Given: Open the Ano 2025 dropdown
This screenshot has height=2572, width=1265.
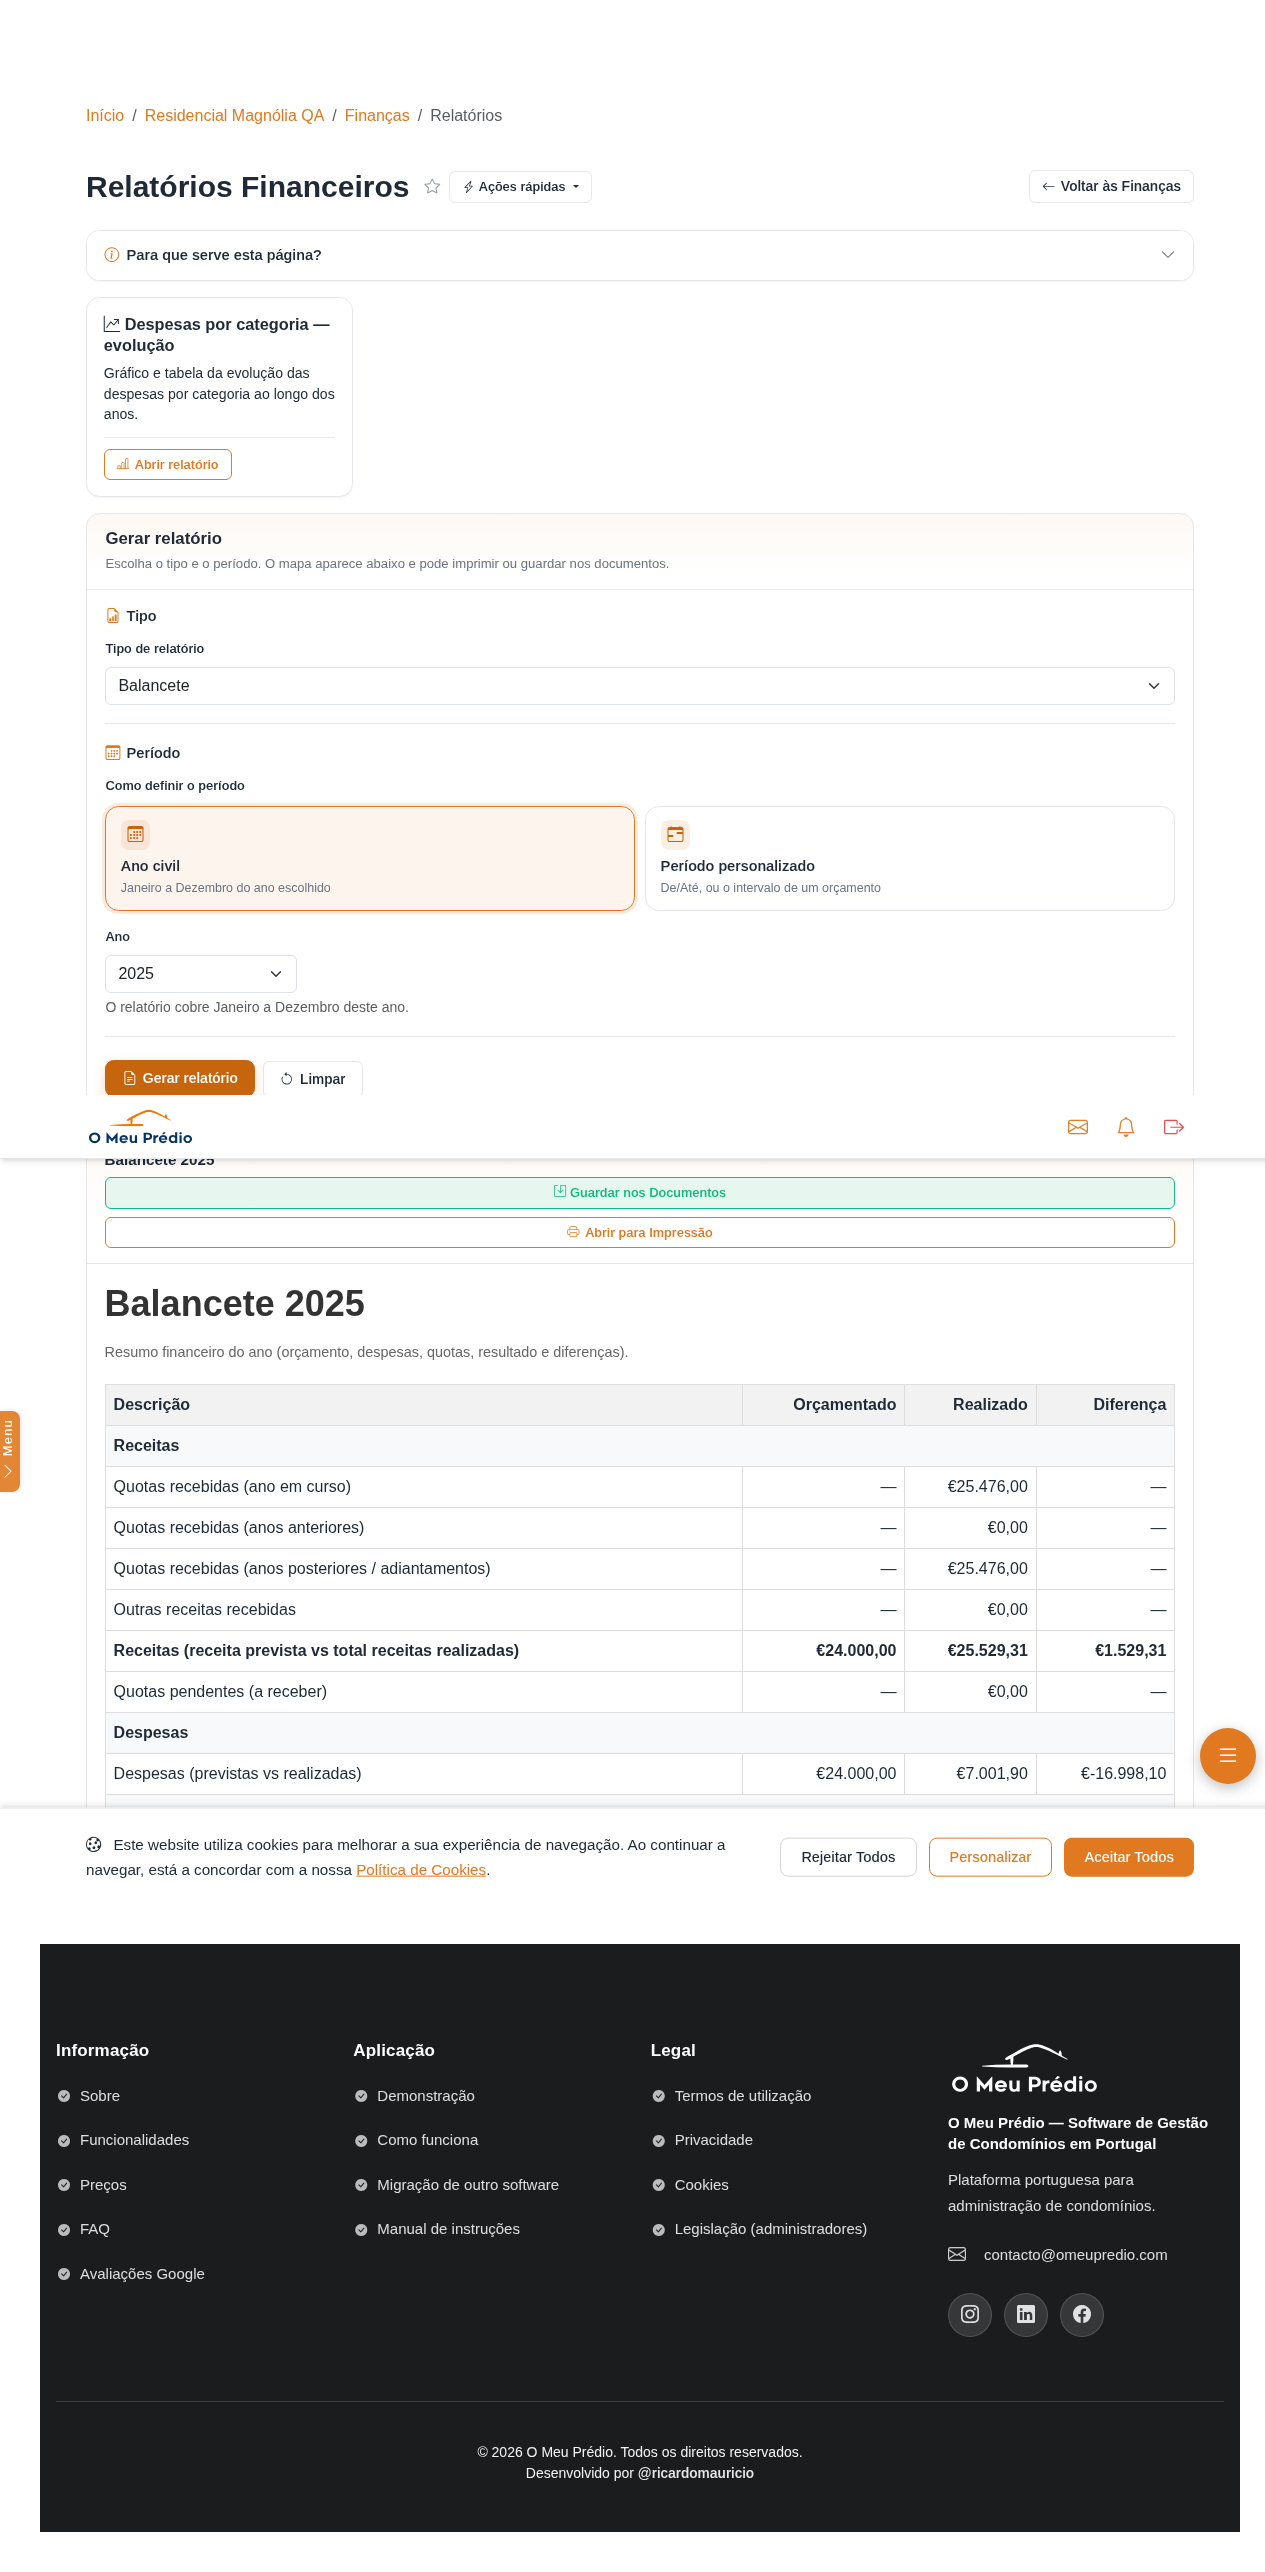Looking at the screenshot, I should tap(201, 974).
